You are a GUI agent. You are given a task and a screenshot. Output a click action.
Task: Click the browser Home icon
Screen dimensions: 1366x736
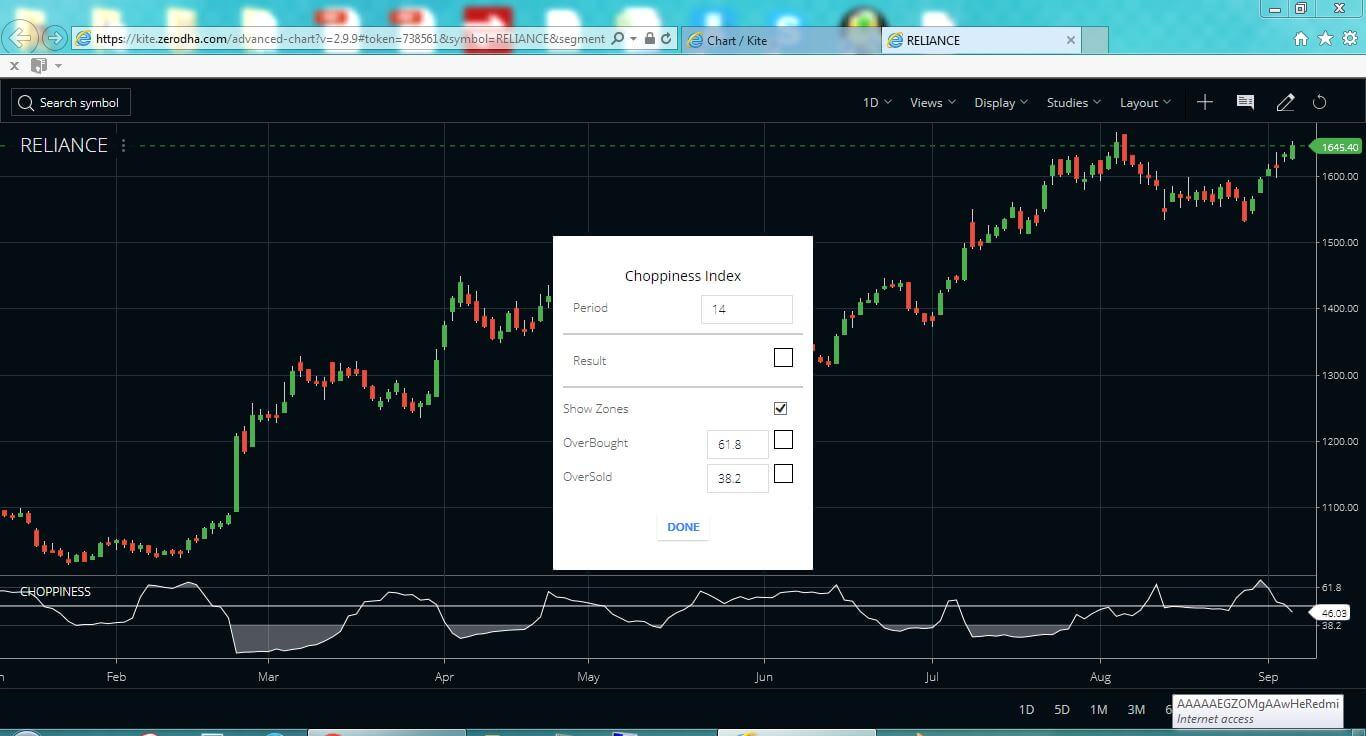(1301, 39)
